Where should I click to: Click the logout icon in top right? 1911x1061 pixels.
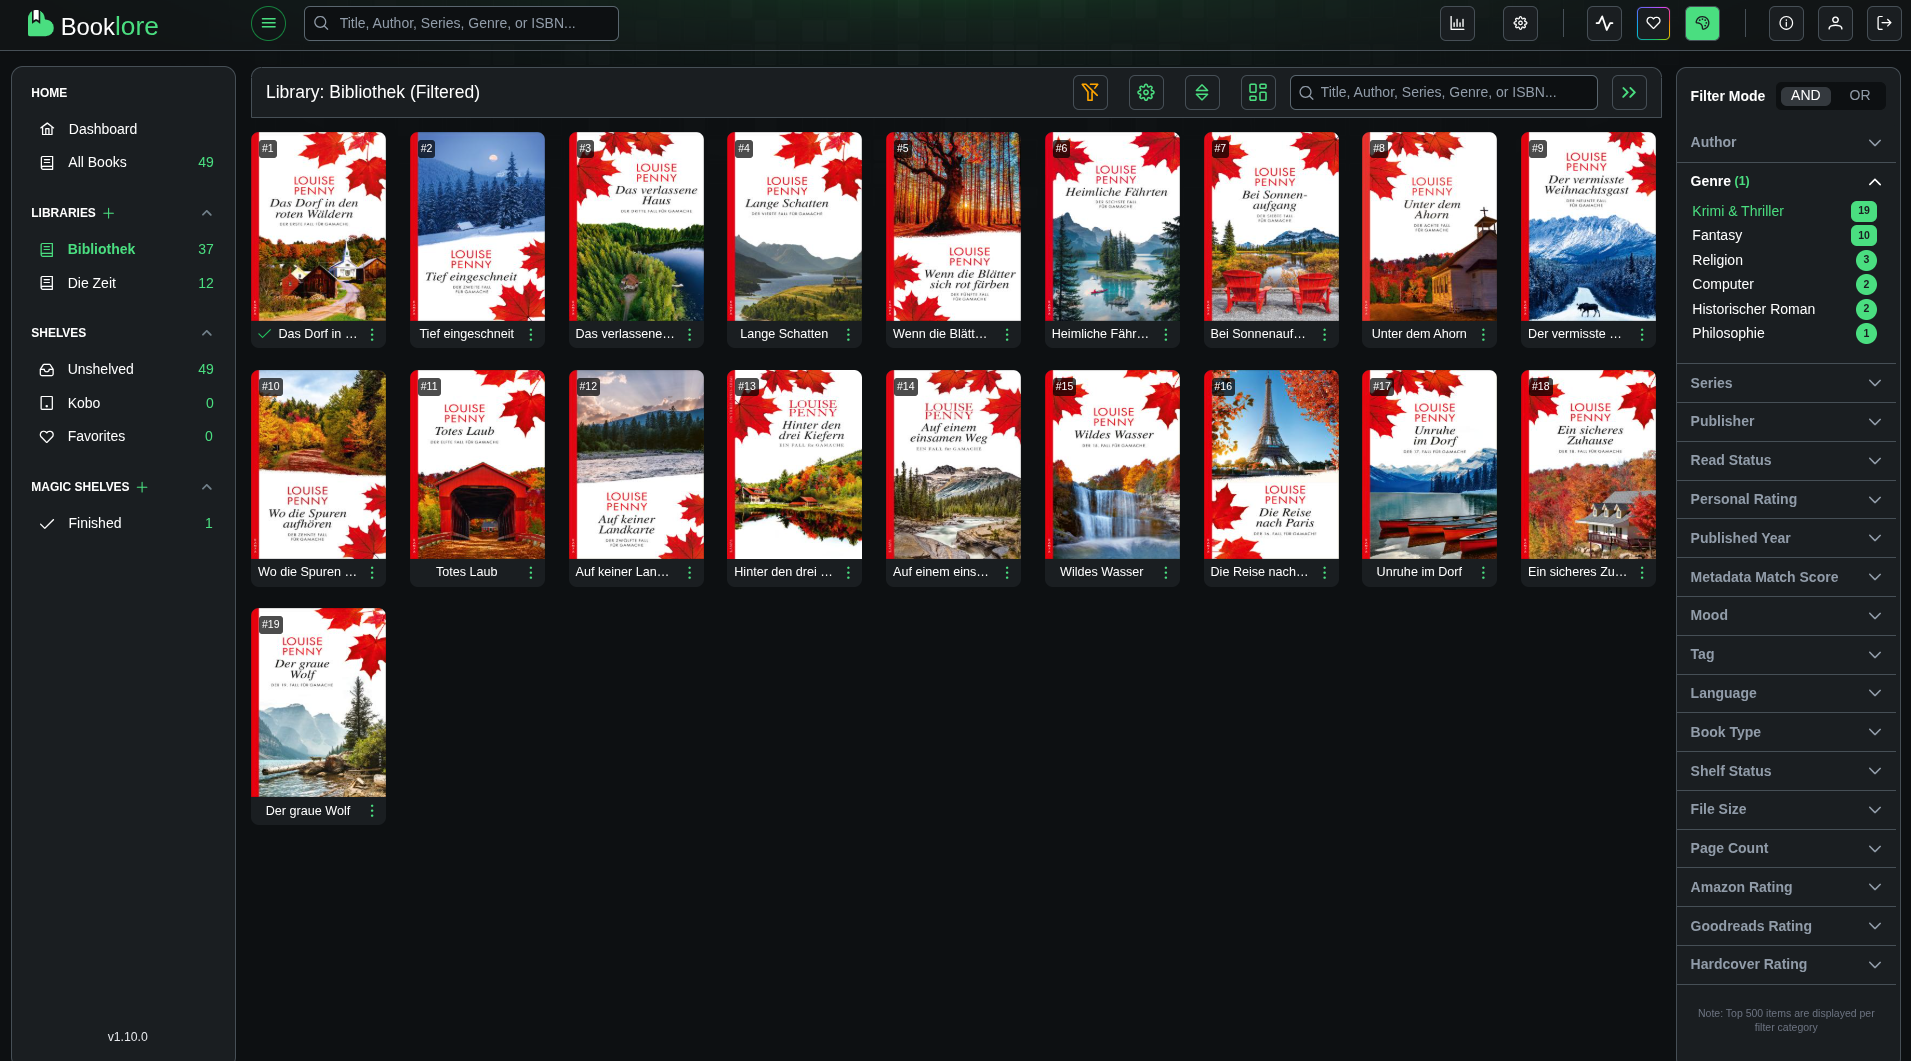click(x=1884, y=23)
